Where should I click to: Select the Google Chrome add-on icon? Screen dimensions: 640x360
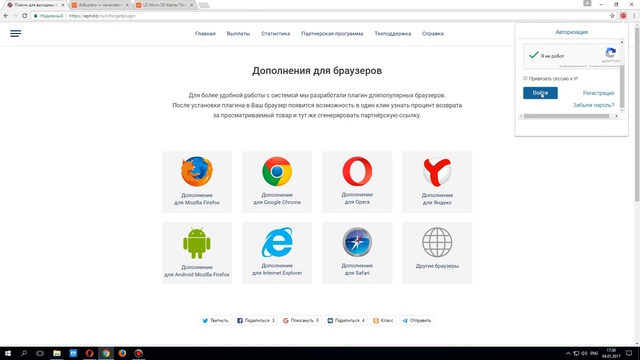pyautogui.click(x=277, y=171)
